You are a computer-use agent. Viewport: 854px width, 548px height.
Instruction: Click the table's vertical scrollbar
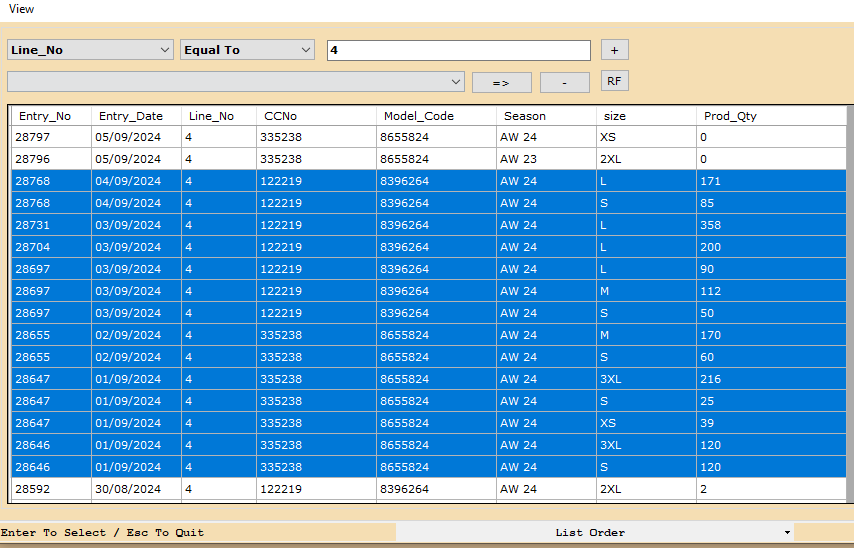point(849,300)
